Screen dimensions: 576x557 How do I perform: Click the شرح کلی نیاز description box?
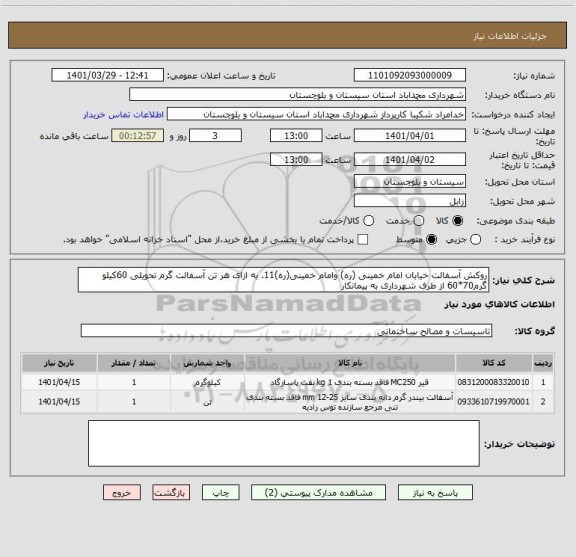[283, 280]
